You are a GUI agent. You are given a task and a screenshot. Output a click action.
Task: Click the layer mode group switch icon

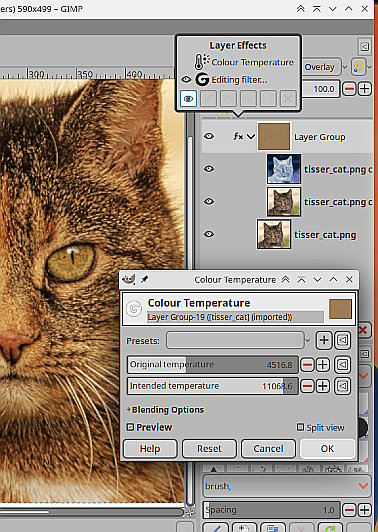click(358, 67)
